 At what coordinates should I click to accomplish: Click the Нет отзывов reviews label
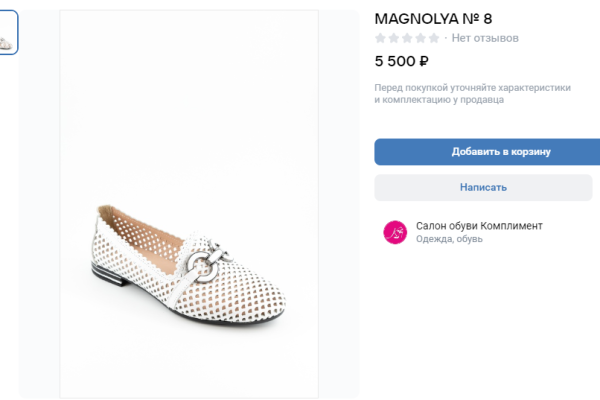[485, 38]
